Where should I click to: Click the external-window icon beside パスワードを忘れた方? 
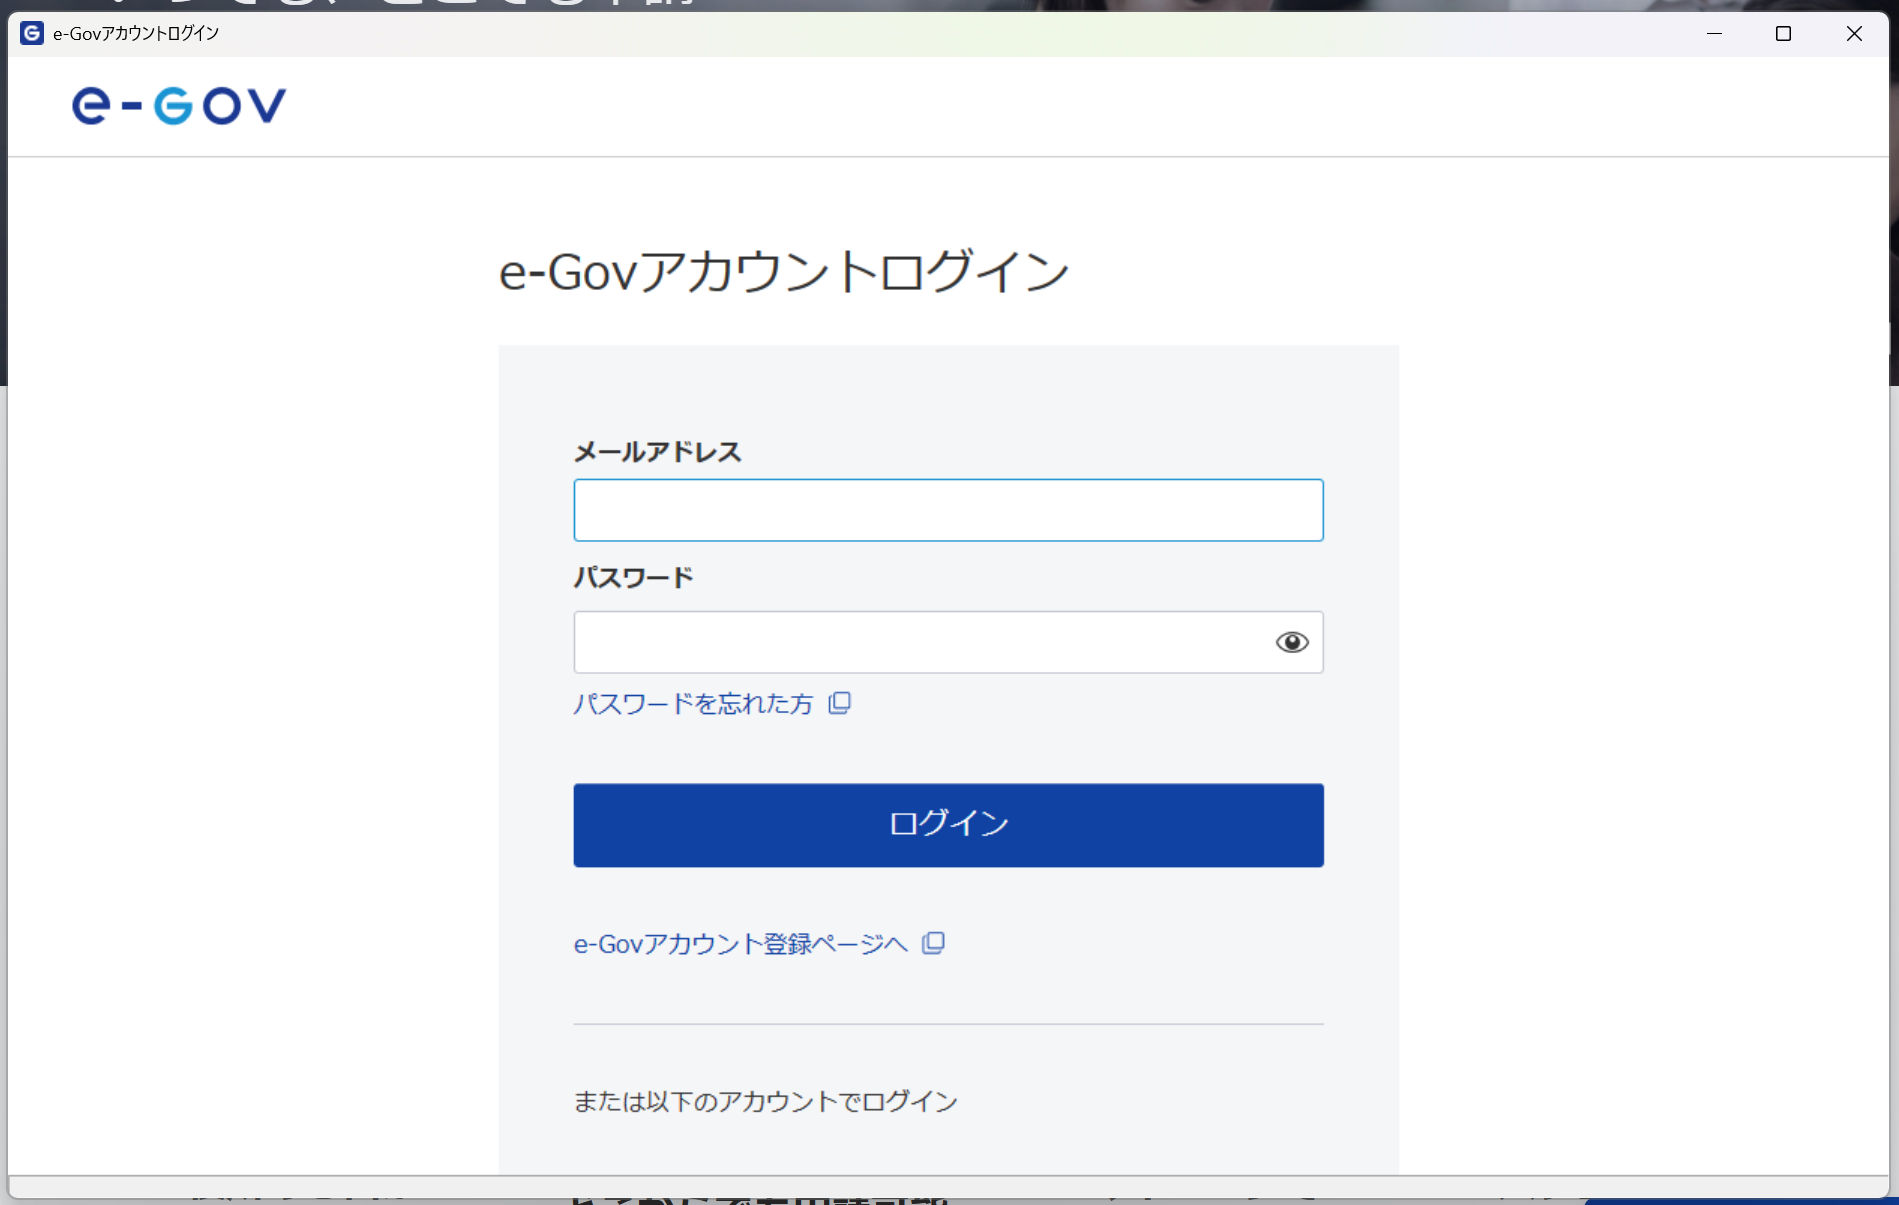pyautogui.click(x=840, y=703)
